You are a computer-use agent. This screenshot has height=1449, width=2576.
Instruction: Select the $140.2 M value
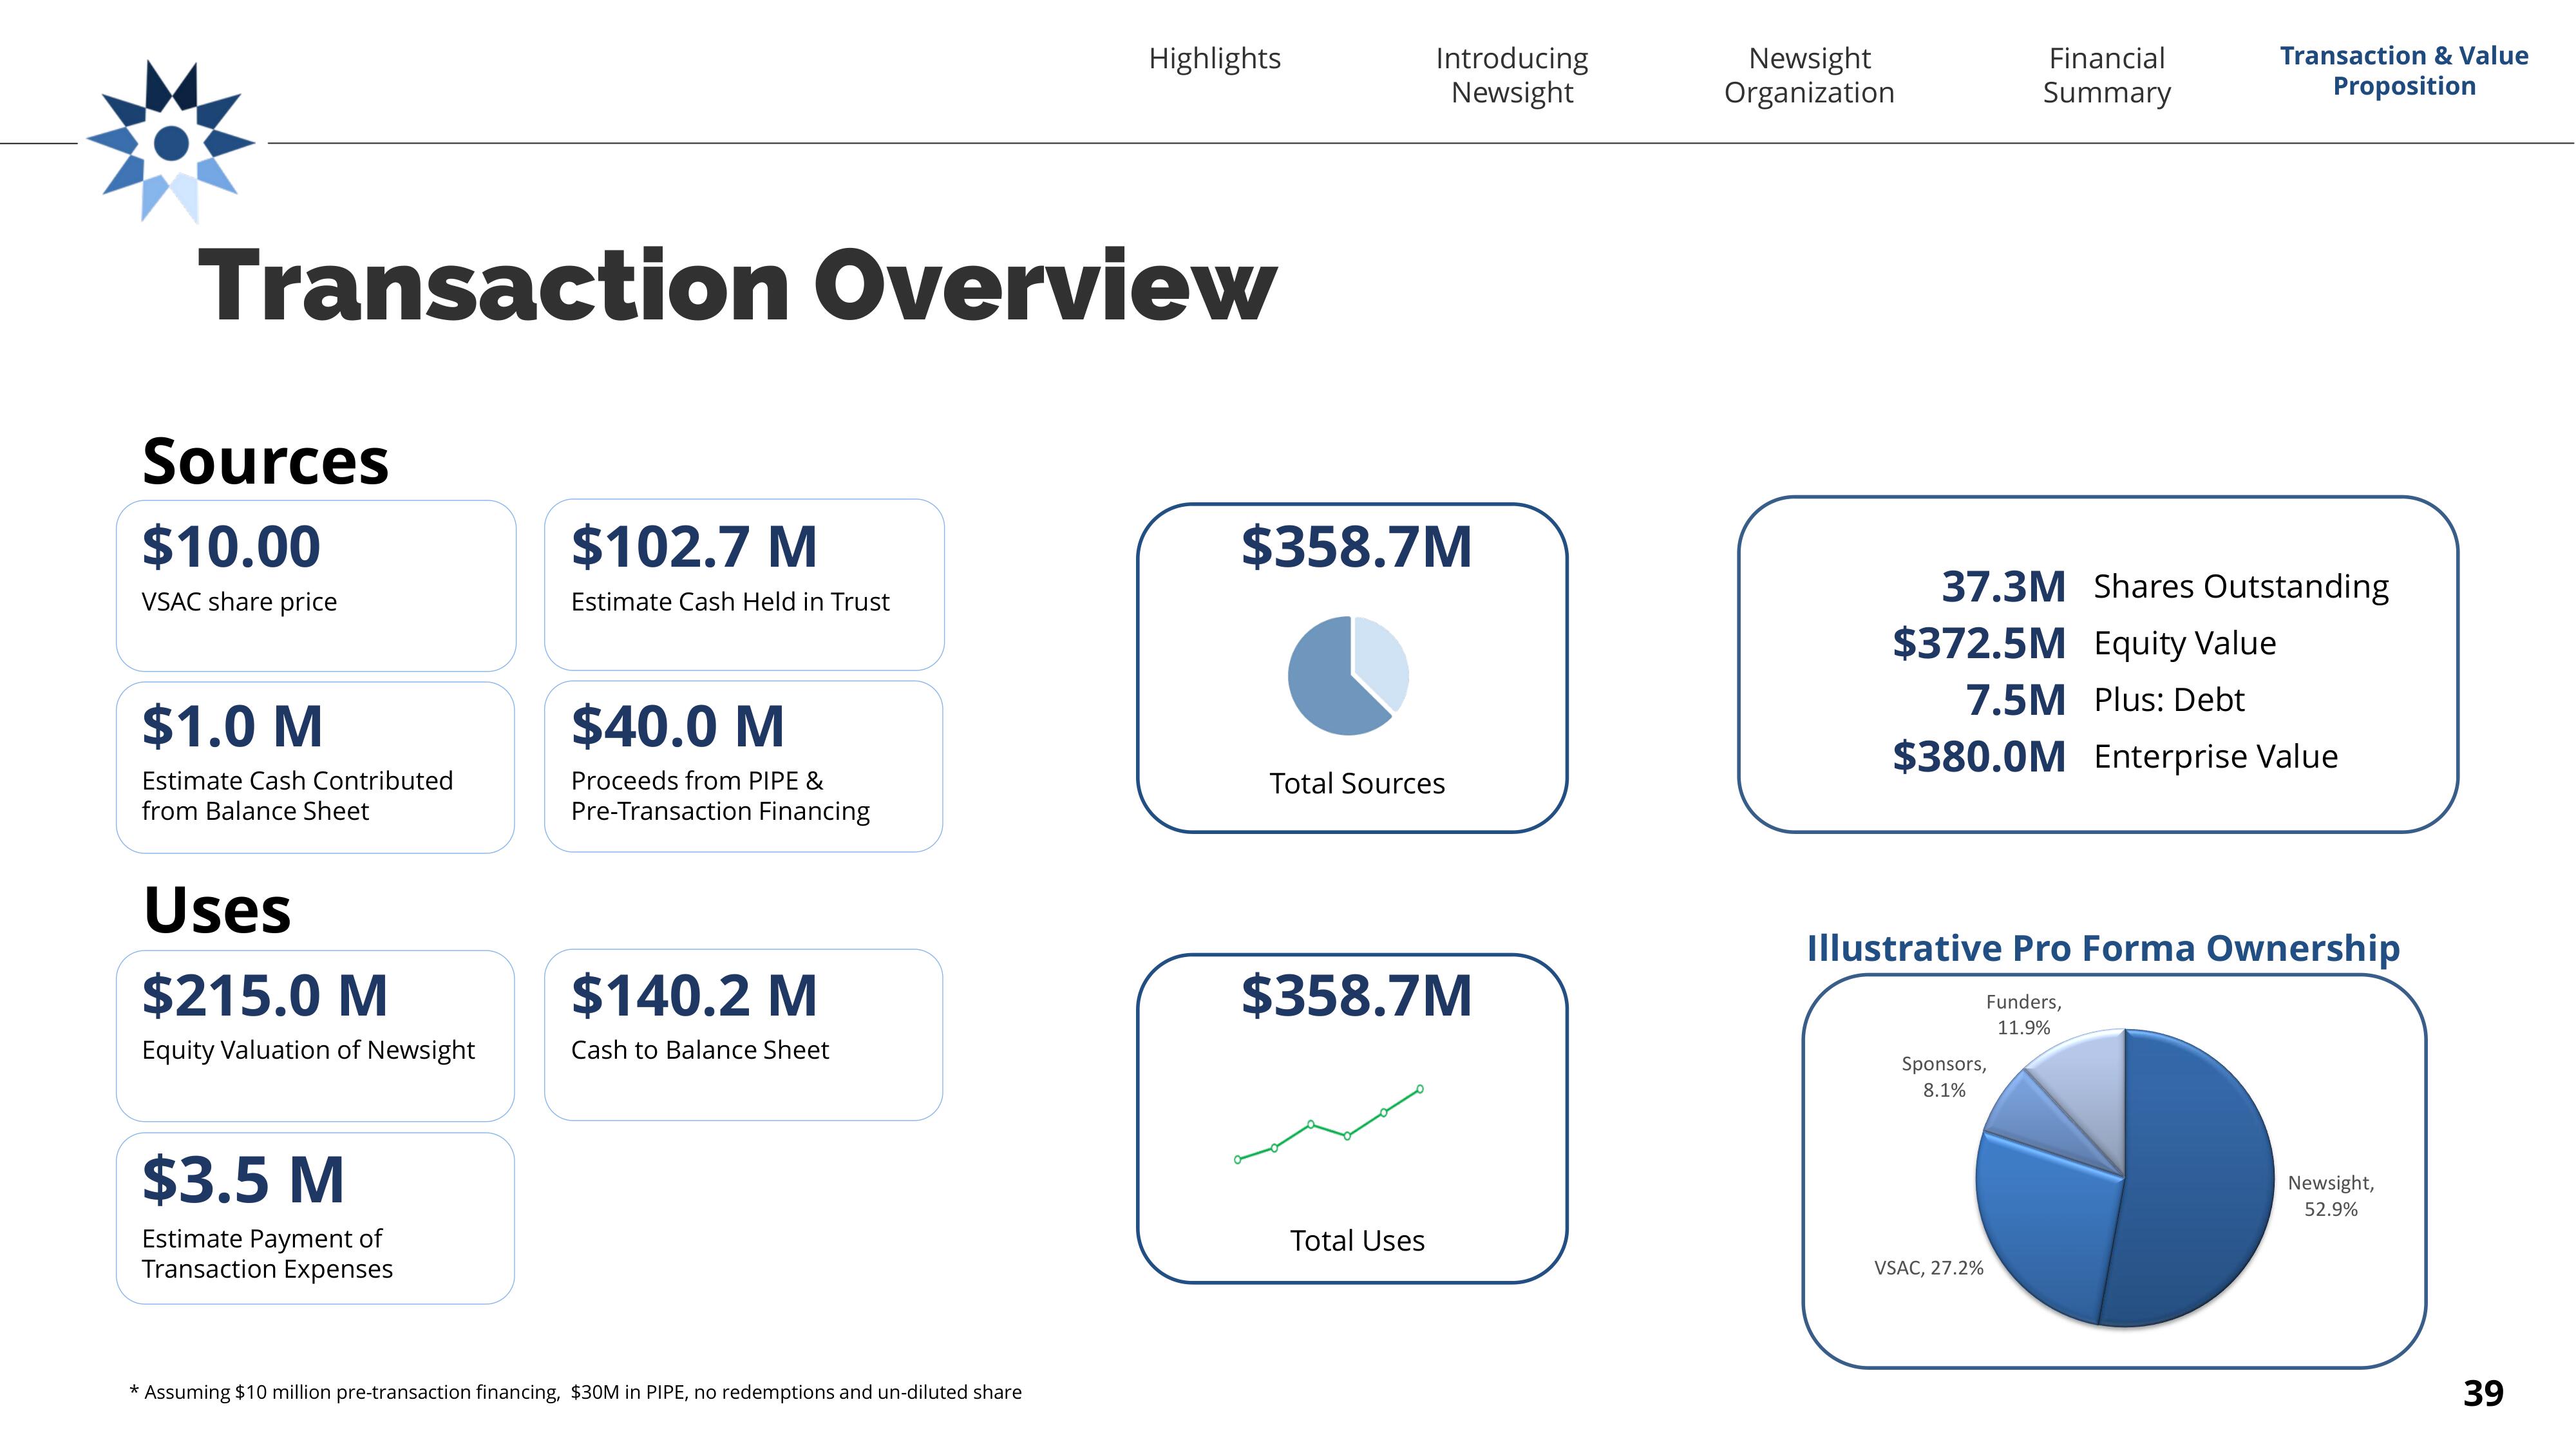coord(694,996)
